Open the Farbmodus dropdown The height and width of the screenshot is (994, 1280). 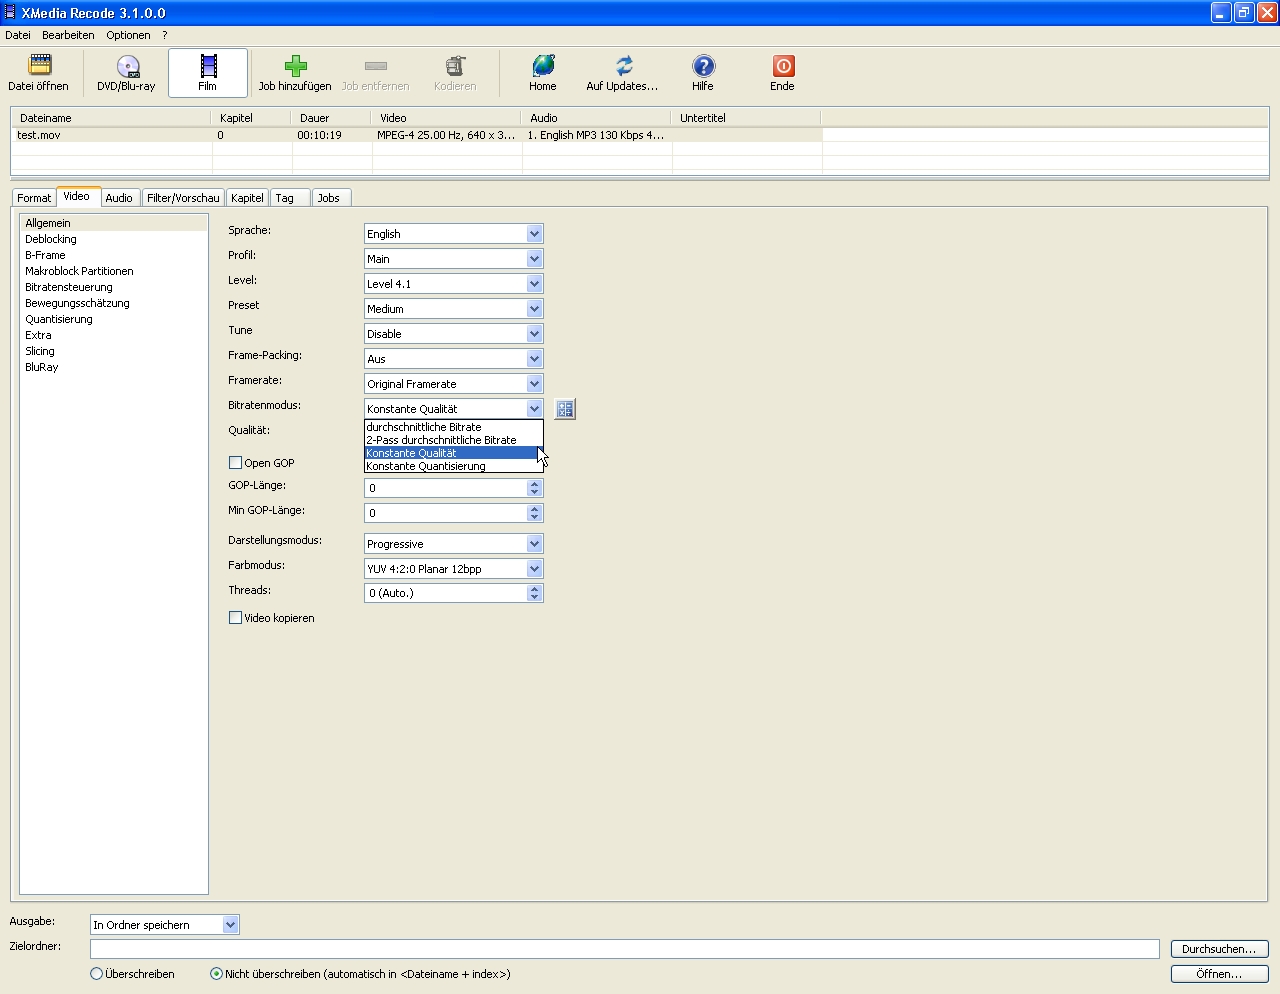[454, 569]
